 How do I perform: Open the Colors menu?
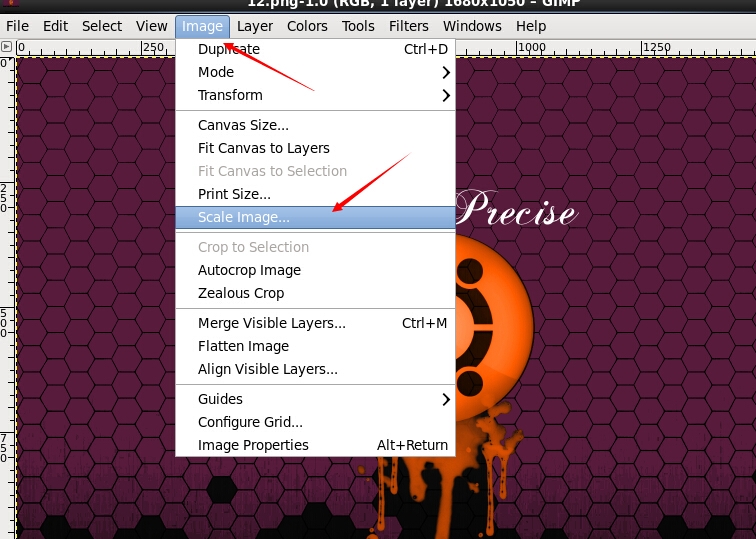tap(307, 26)
